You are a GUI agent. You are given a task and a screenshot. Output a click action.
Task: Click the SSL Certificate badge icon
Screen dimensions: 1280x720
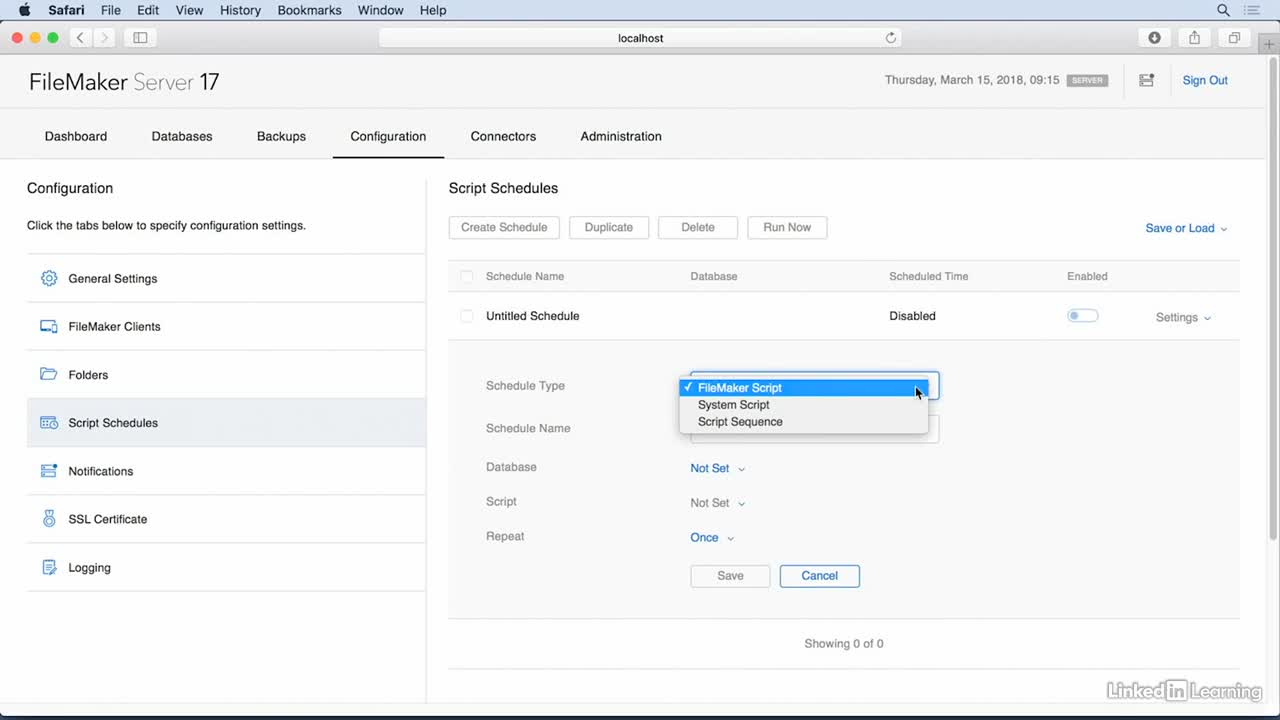49,519
